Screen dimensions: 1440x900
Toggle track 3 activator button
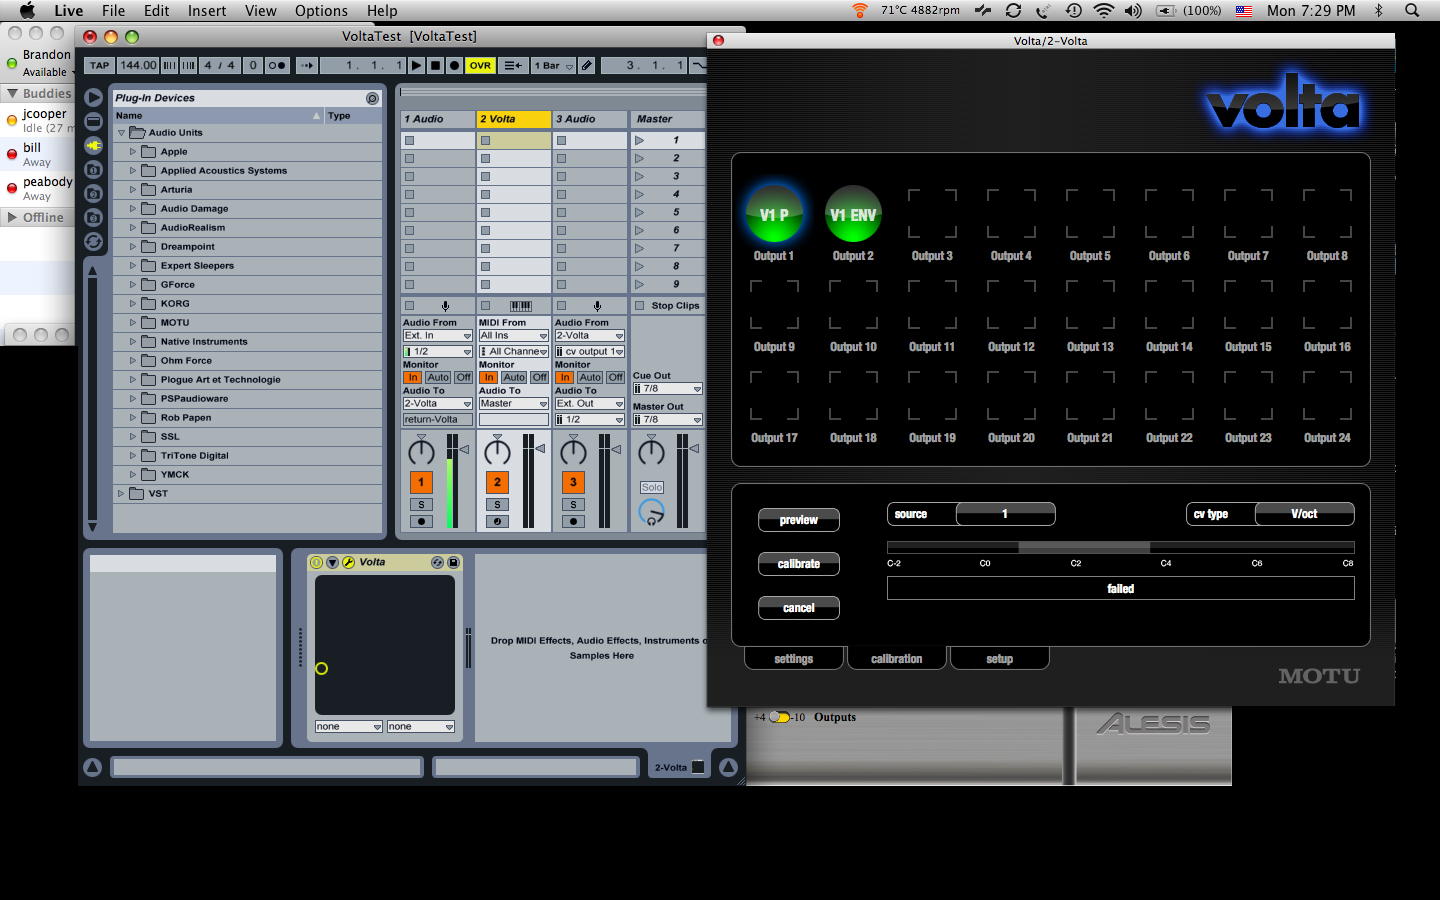pos(573,482)
